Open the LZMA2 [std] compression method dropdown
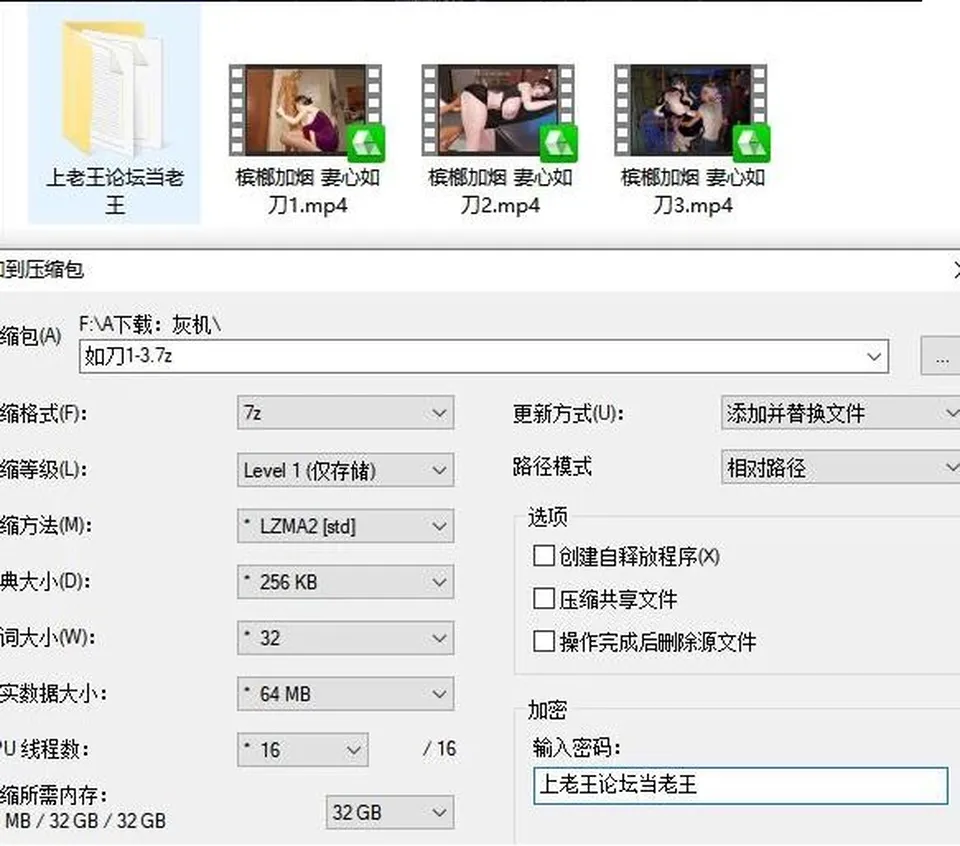Screen dimensions: 960x846 coord(345,526)
